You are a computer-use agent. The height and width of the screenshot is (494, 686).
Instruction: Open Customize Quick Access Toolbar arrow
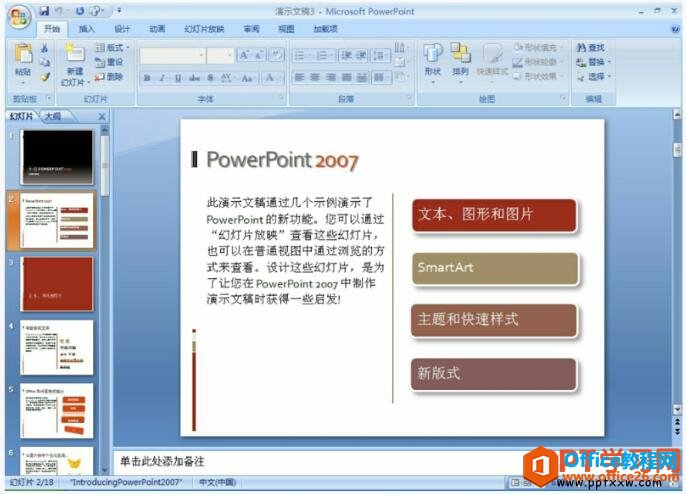(x=119, y=11)
